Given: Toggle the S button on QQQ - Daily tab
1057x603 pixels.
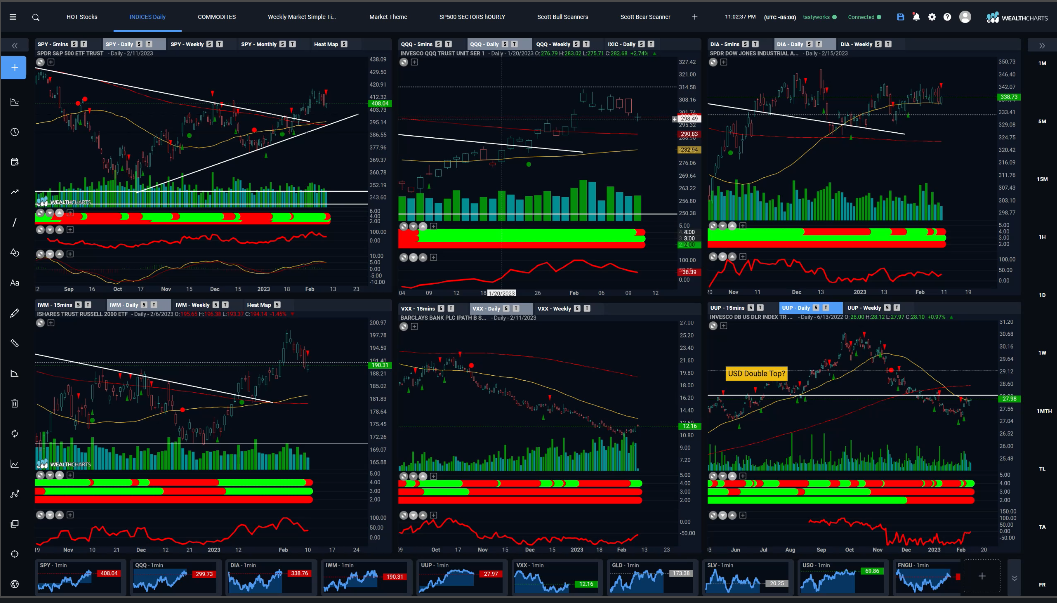Looking at the screenshot, I should [x=505, y=44].
